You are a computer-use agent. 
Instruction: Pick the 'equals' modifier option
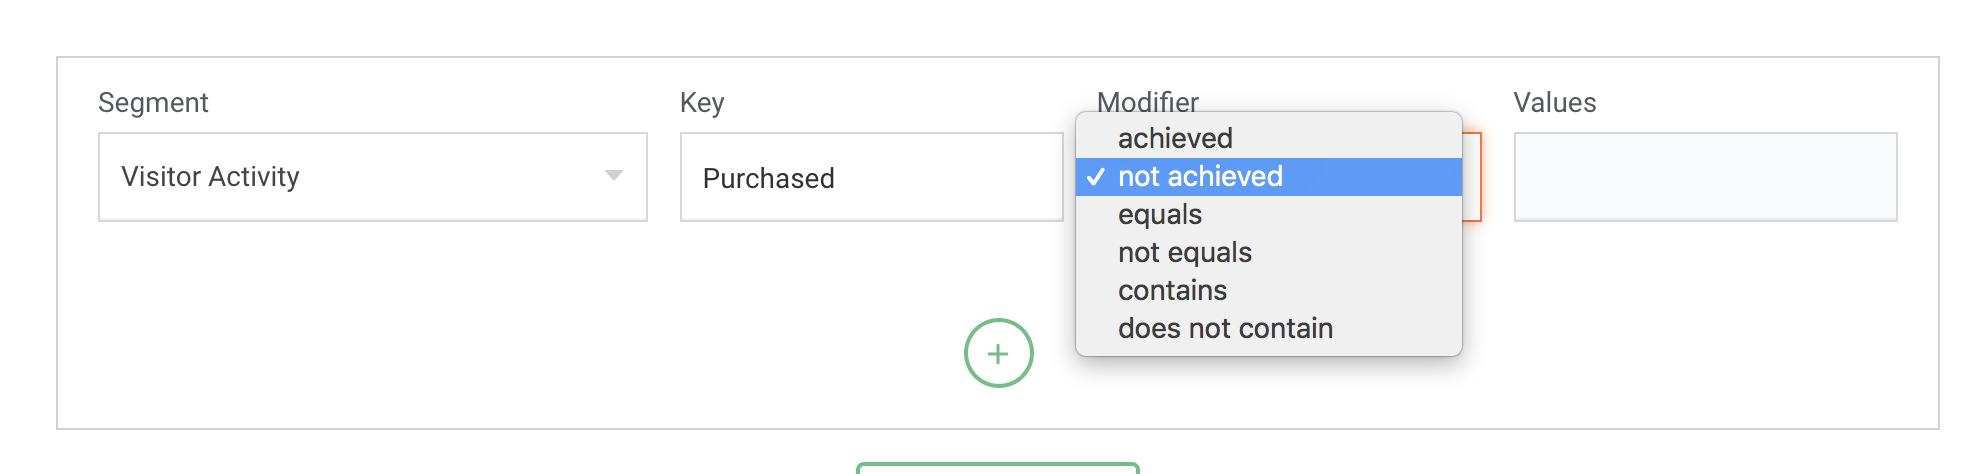click(x=1160, y=215)
